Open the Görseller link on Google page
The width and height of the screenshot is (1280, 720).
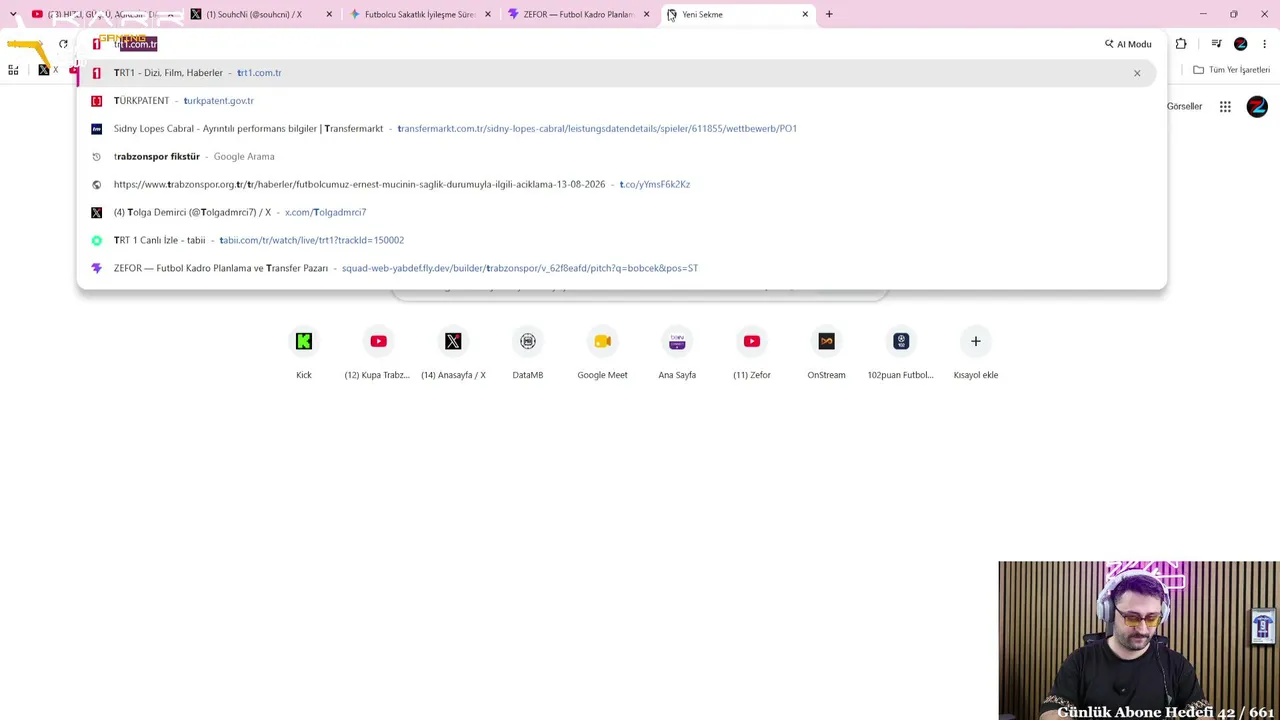point(1184,106)
